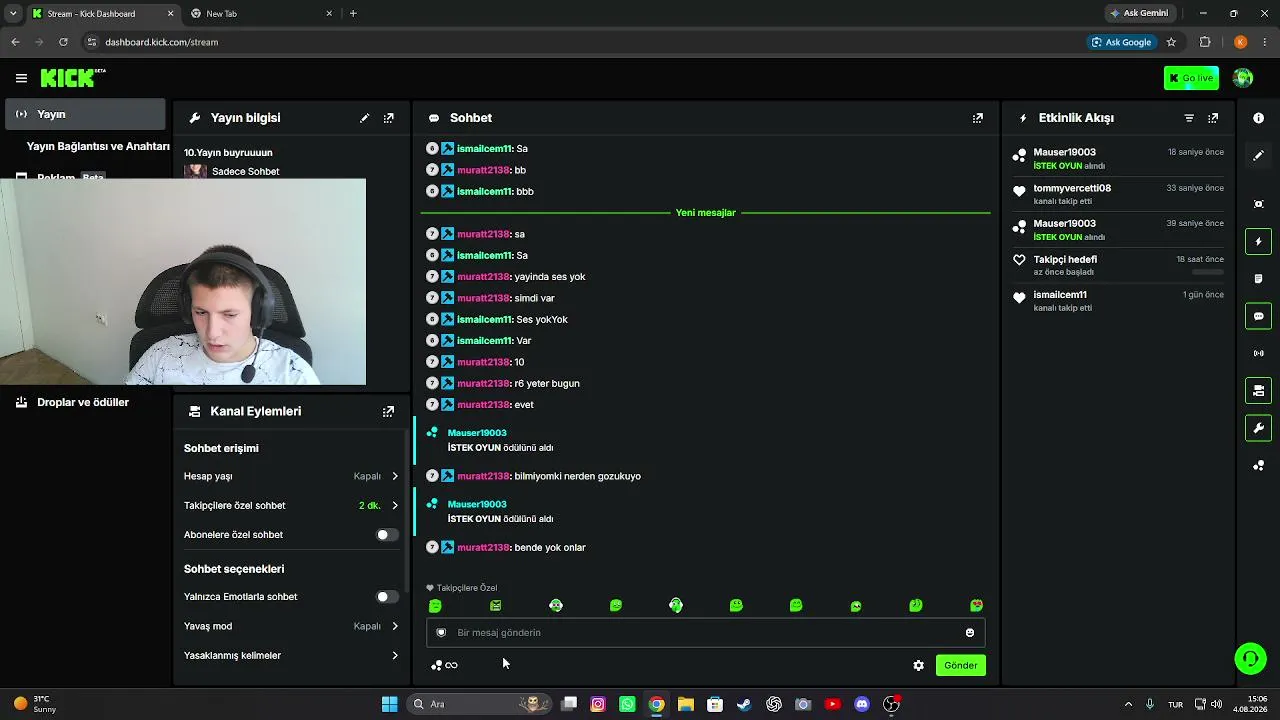Click the green Kick logo

coord(70,78)
